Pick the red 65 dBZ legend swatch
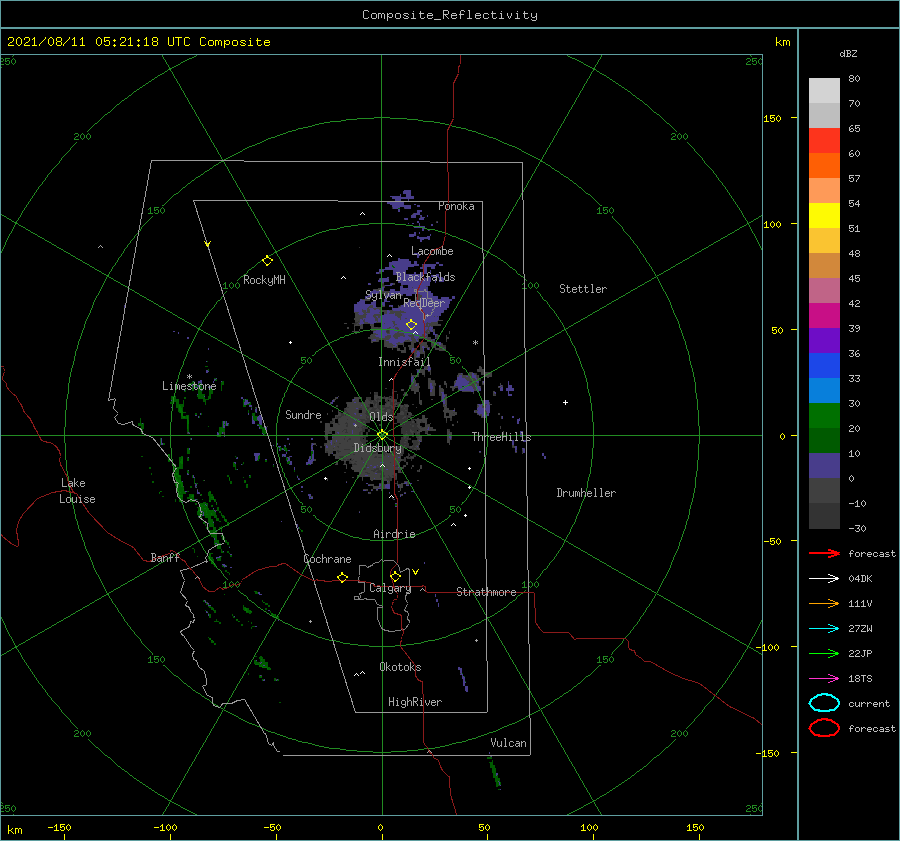 (824, 140)
